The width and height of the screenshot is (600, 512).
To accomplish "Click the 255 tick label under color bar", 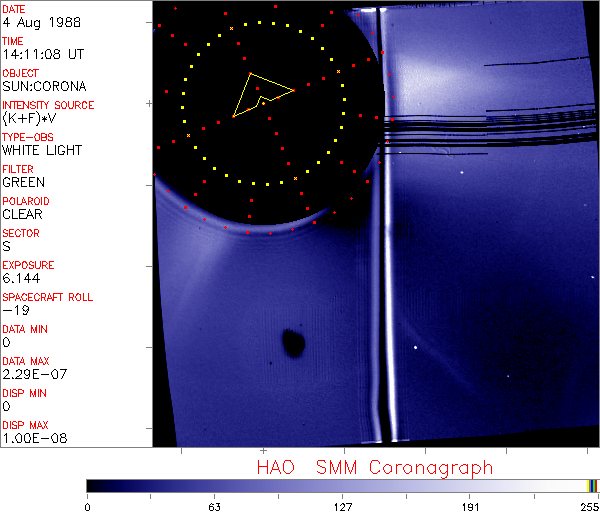I will [587, 505].
